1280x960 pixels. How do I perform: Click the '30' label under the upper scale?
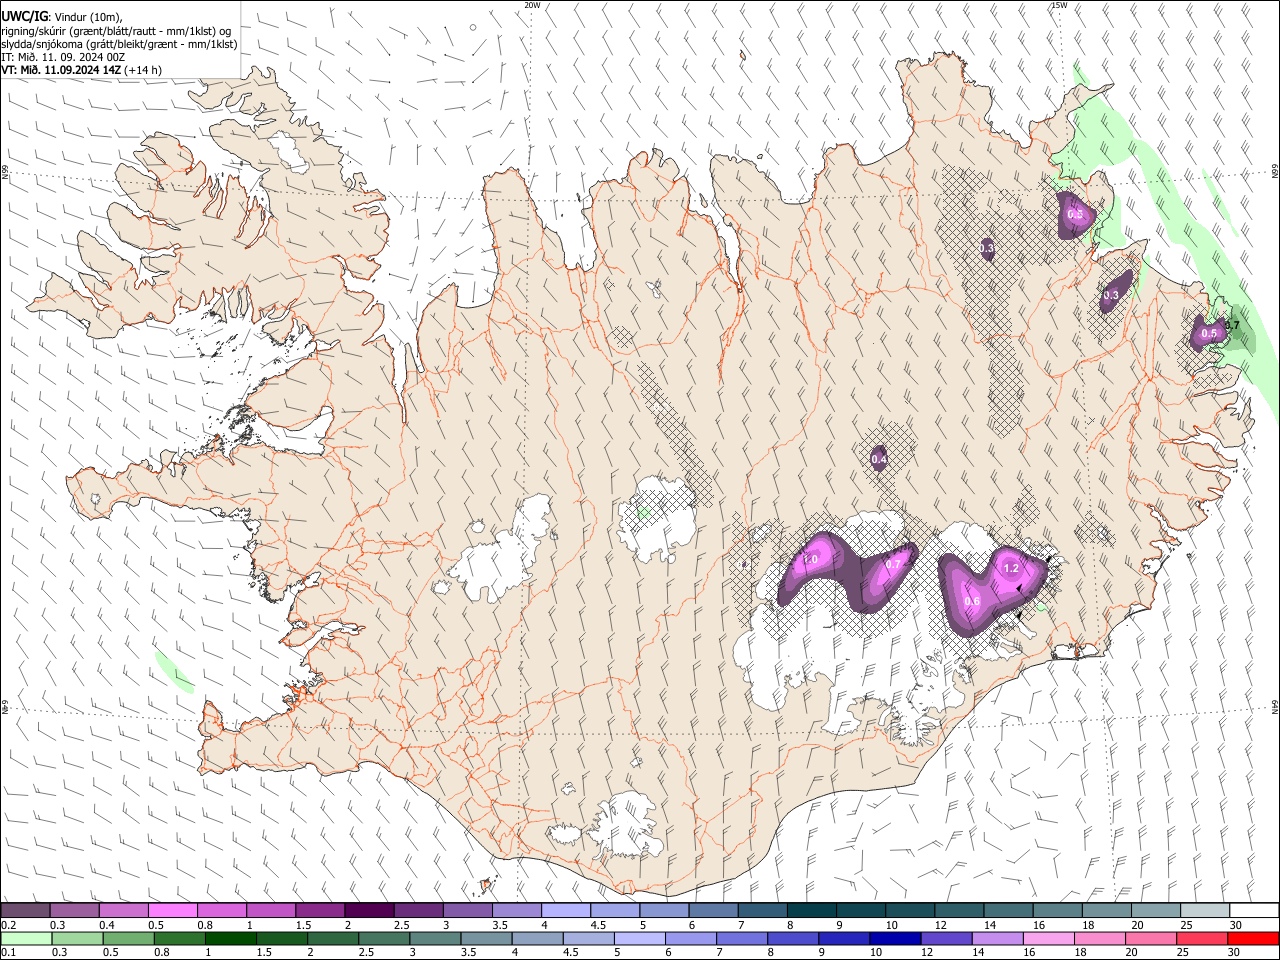1236,925
